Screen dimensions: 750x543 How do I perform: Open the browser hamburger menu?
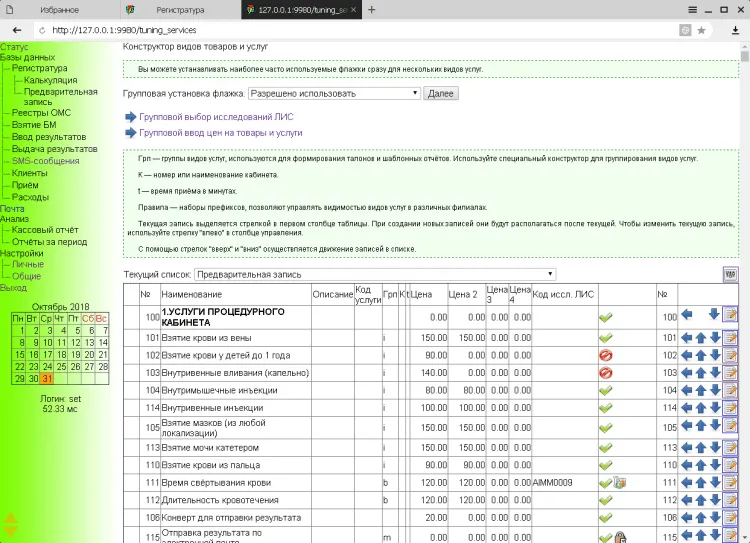[692, 10]
